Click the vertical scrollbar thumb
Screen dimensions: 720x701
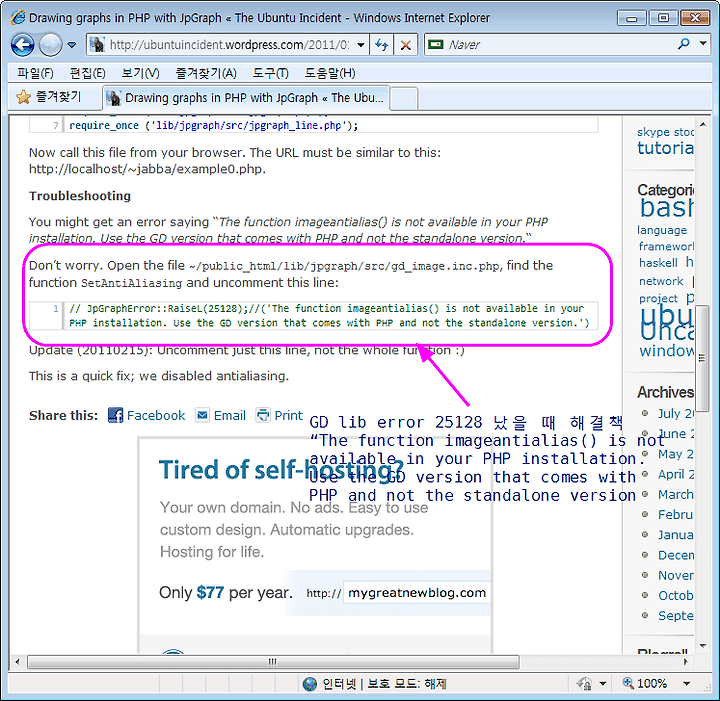point(703,358)
